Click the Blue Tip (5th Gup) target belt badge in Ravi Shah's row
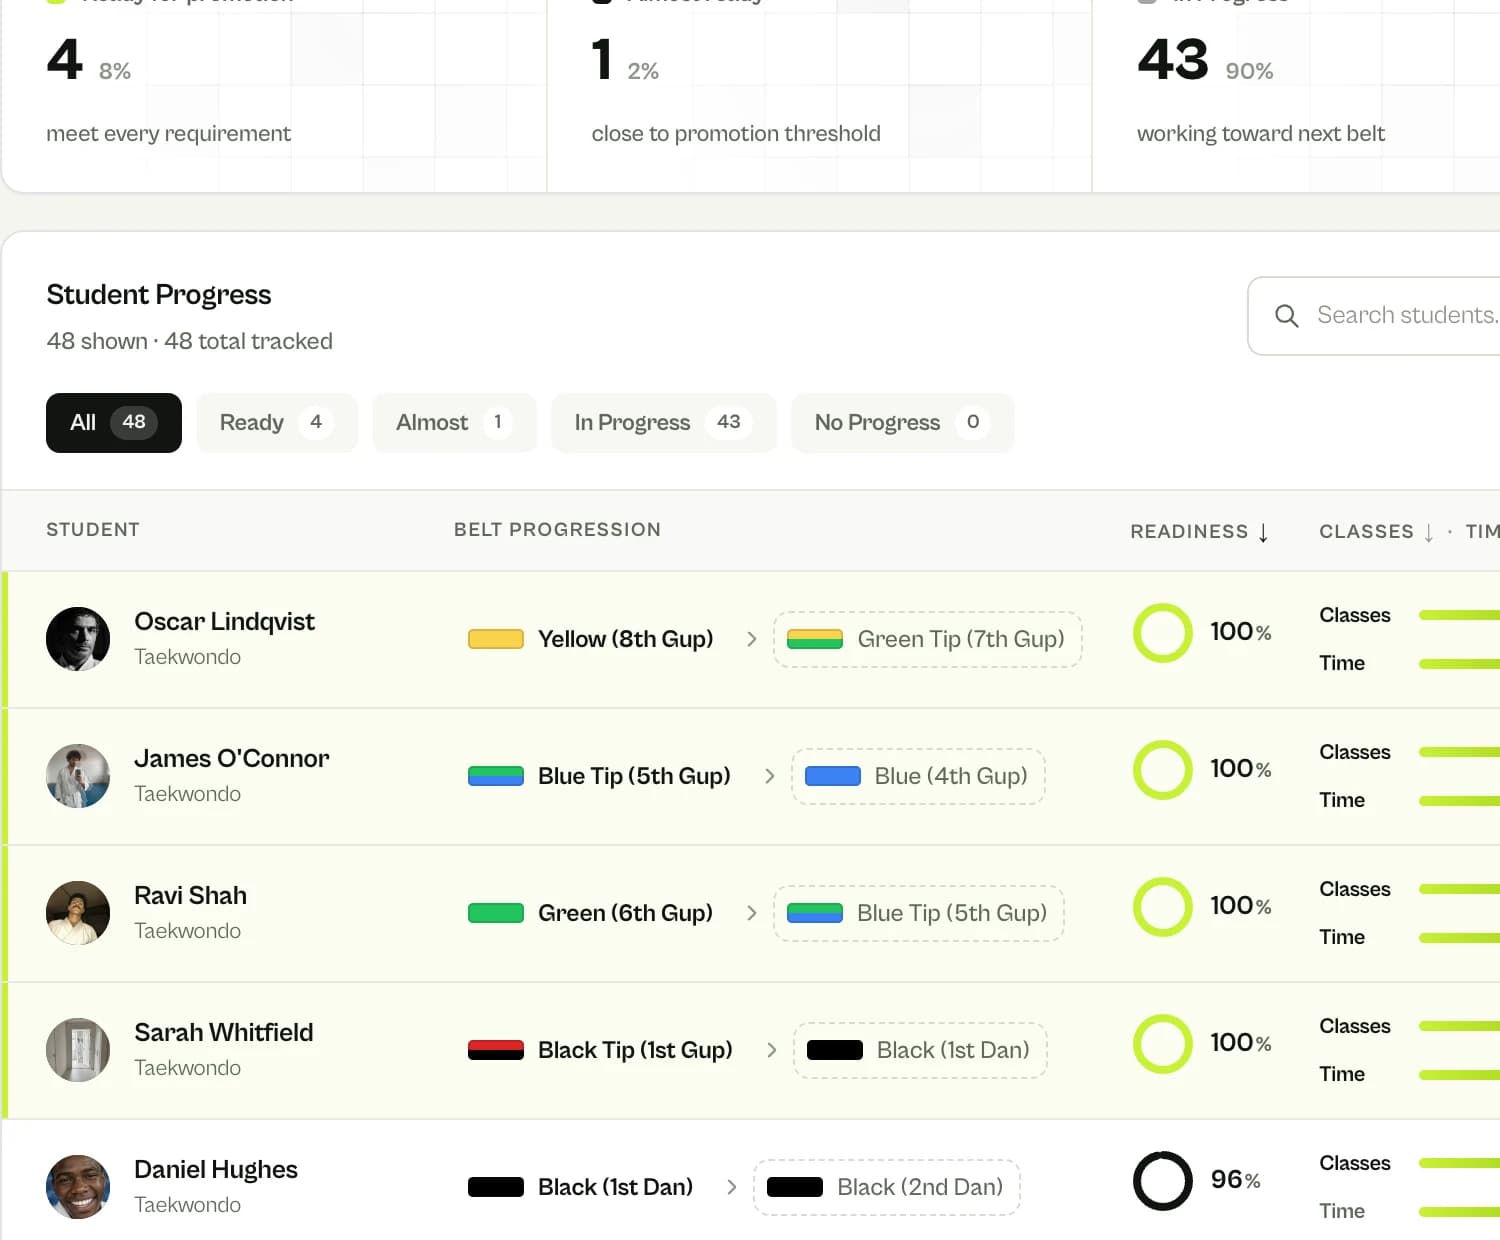 point(918,913)
